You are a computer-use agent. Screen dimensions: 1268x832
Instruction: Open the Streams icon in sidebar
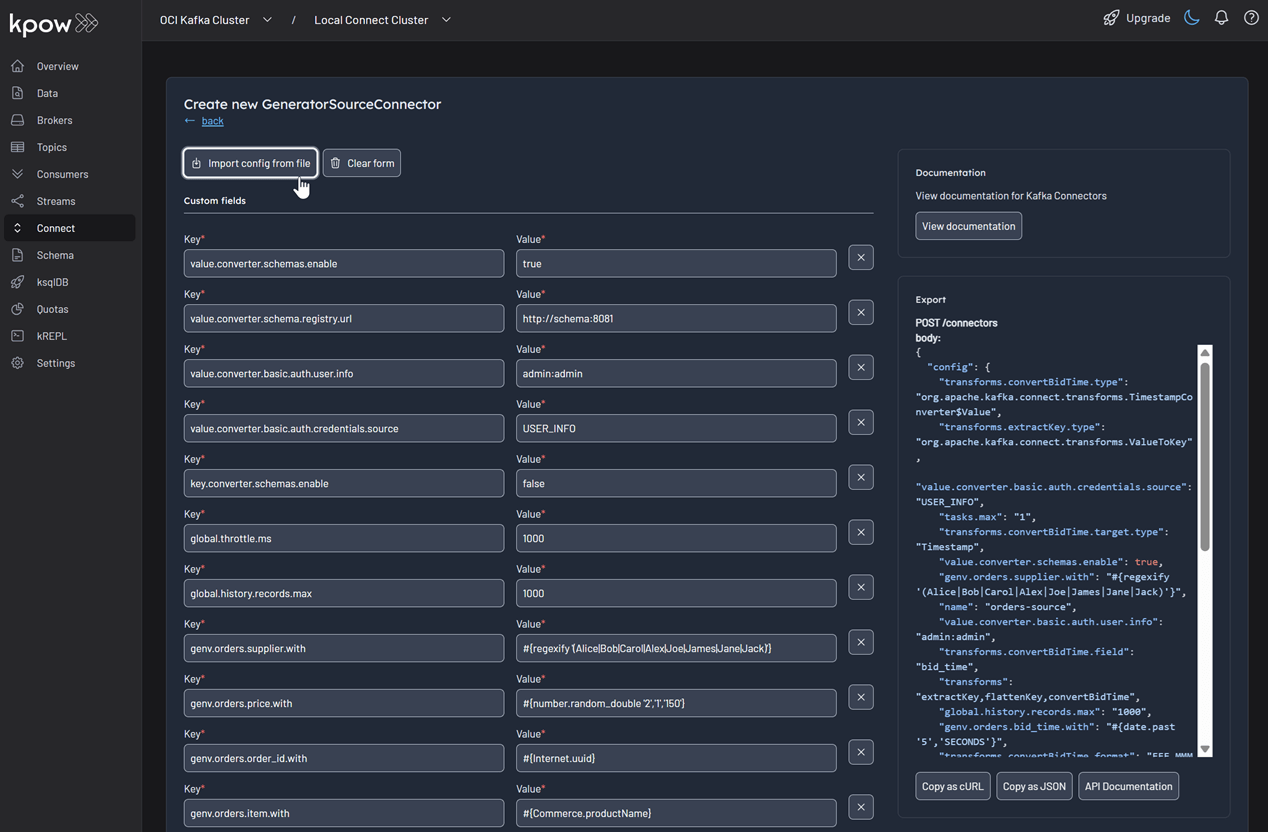(17, 201)
